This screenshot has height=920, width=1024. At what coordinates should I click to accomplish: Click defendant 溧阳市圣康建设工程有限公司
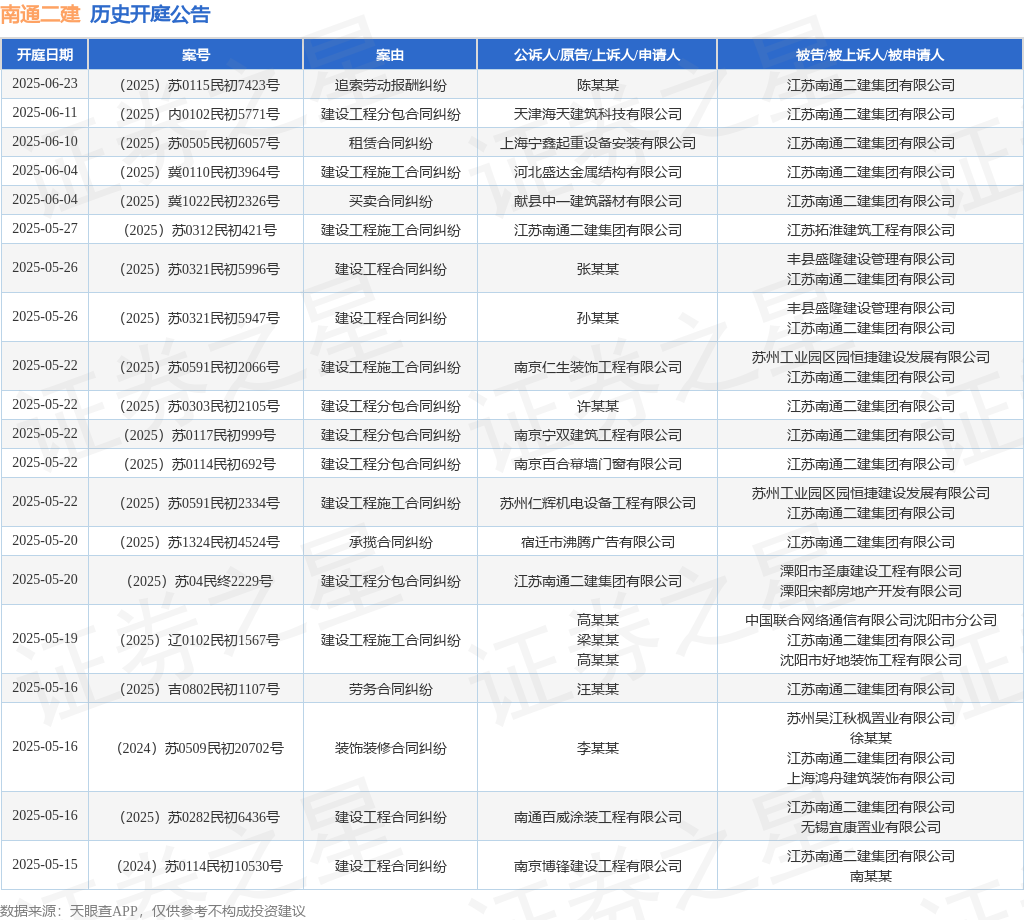click(871, 571)
